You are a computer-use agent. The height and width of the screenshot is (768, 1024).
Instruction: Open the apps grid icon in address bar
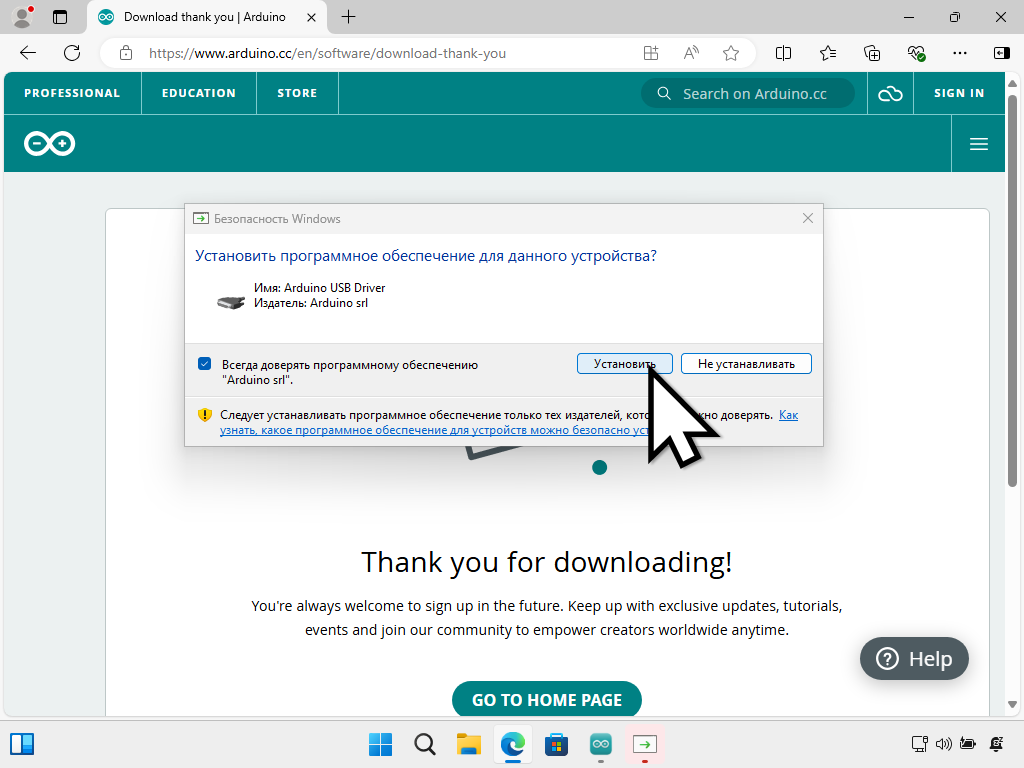pos(651,53)
